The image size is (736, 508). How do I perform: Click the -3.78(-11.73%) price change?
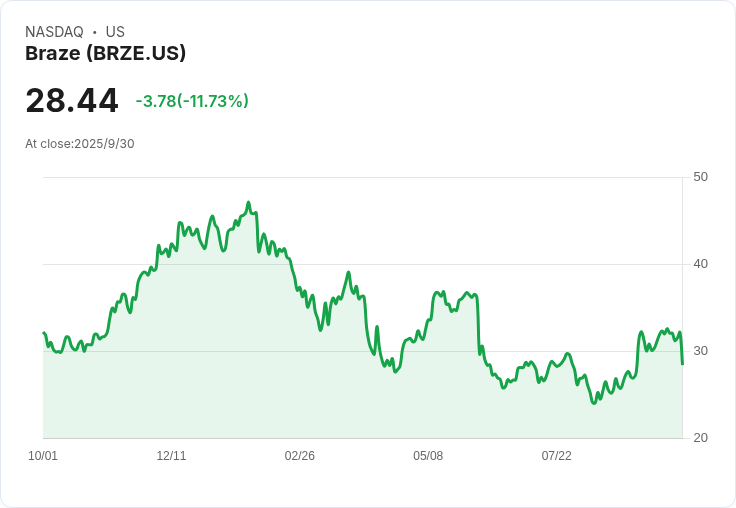[192, 101]
